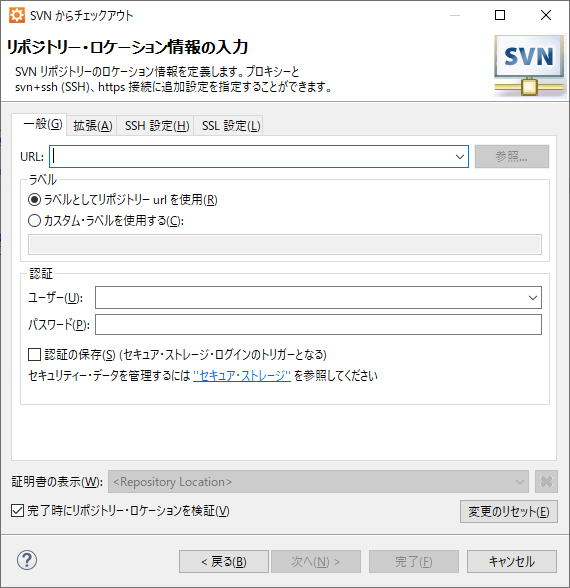Screen dimensions: 570x588
Task: Expand the ユーザー dropdown arrow
Action: 532,298
